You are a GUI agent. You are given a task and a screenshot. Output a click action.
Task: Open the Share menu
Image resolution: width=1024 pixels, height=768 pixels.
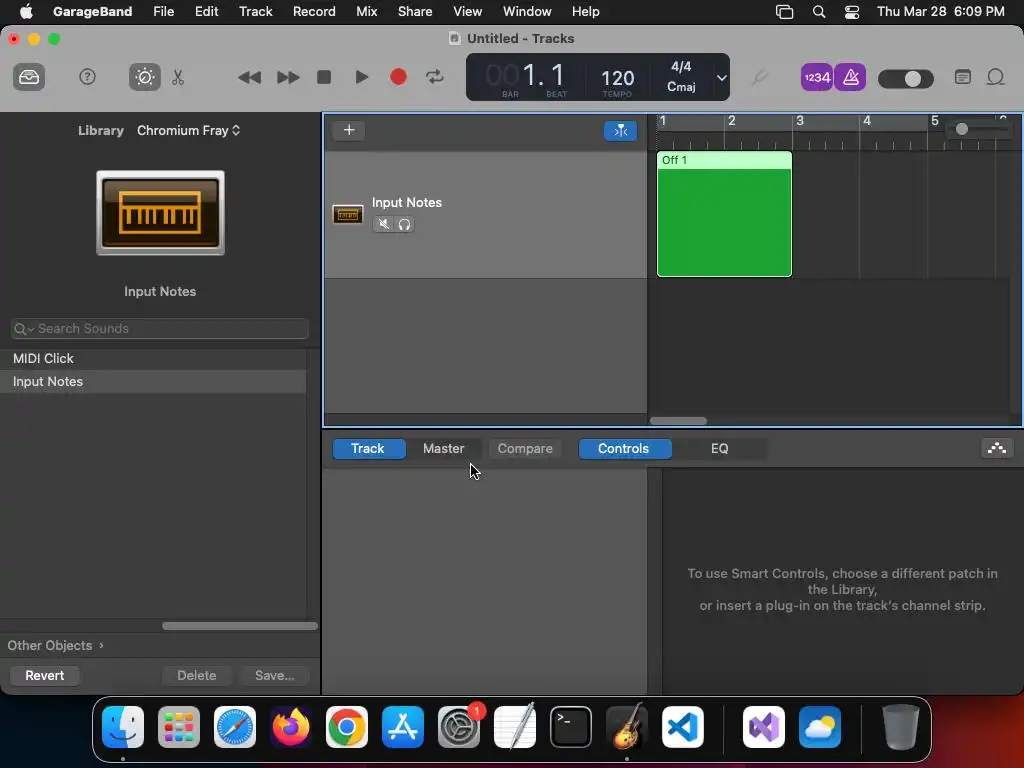pos(415,12)
